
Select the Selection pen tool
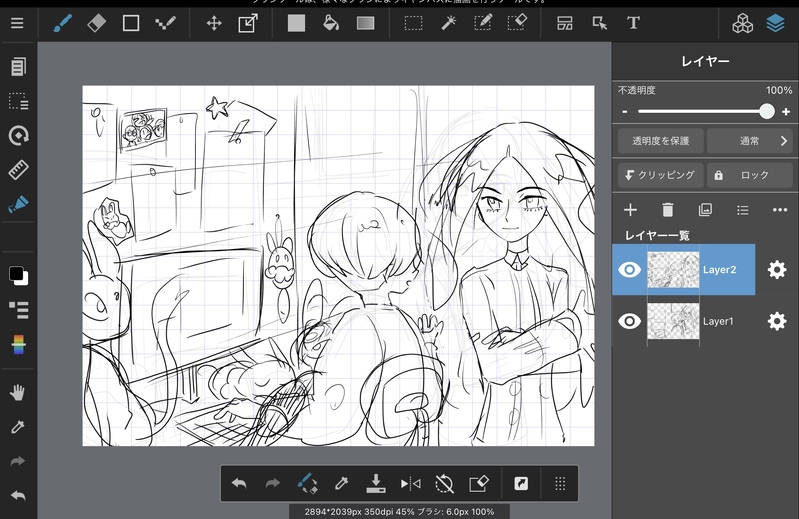(483, 23)
